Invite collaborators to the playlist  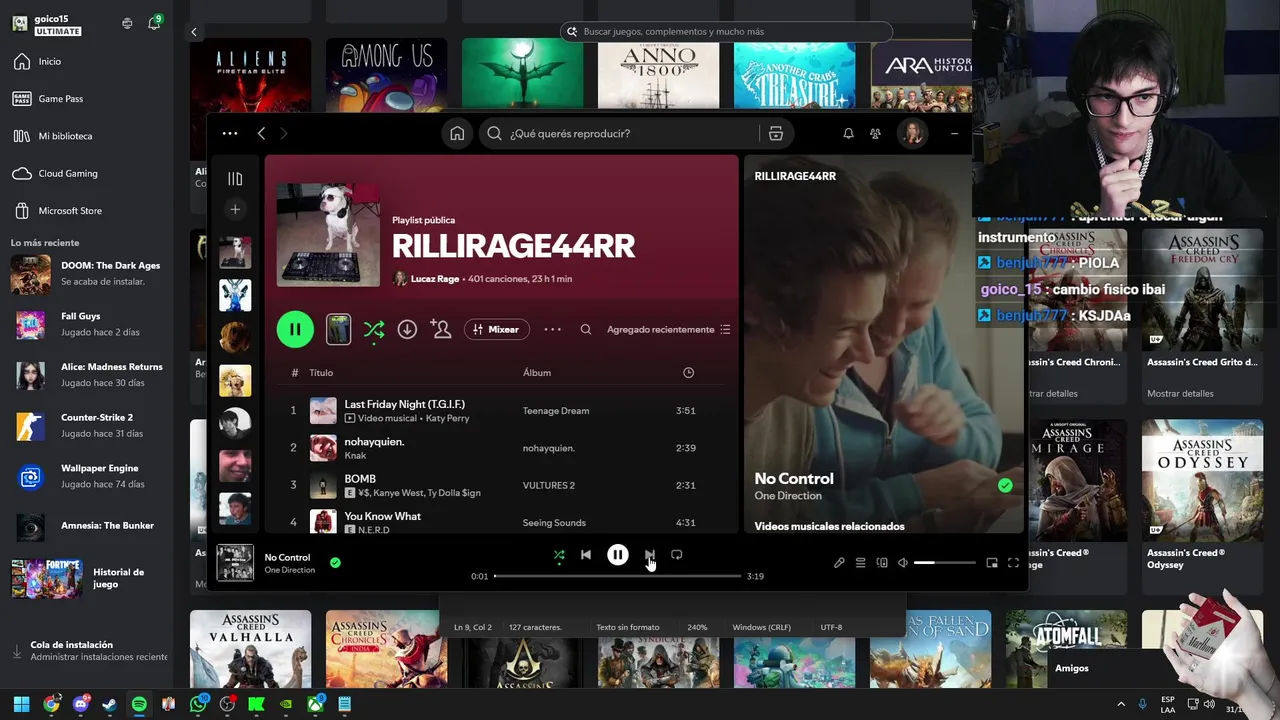[441, 329]
